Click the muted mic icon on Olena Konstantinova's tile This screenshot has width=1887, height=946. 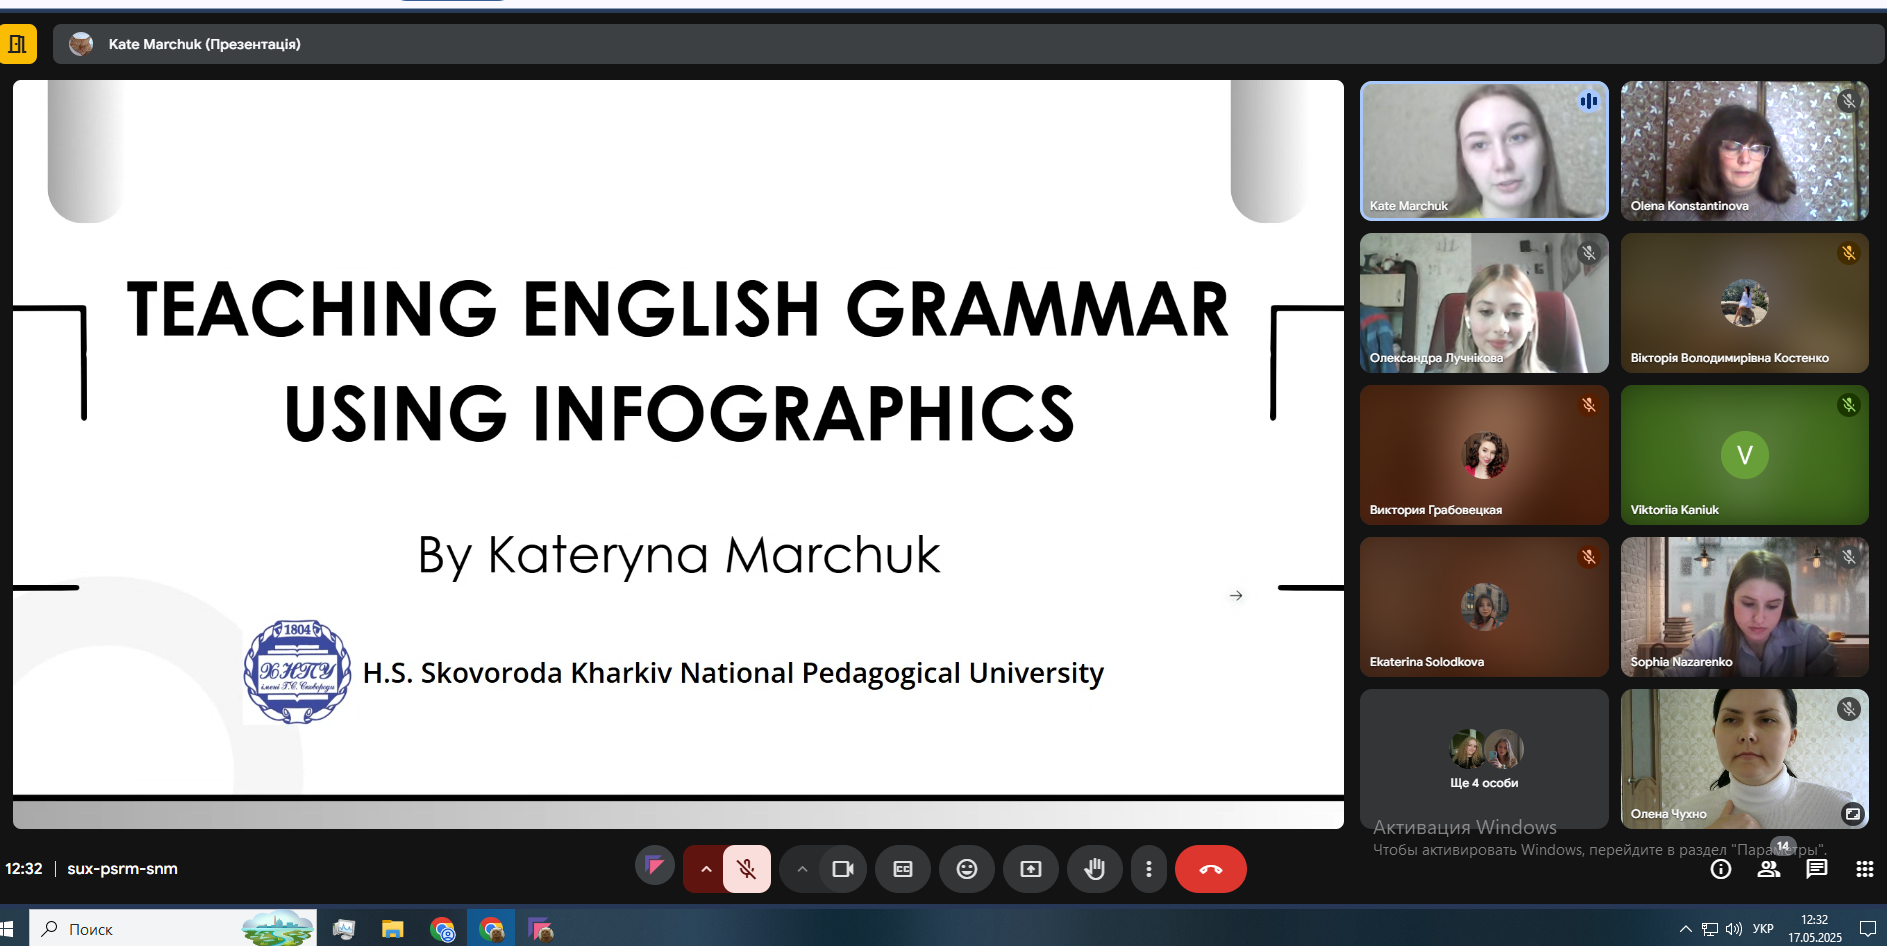[1848, 101]
